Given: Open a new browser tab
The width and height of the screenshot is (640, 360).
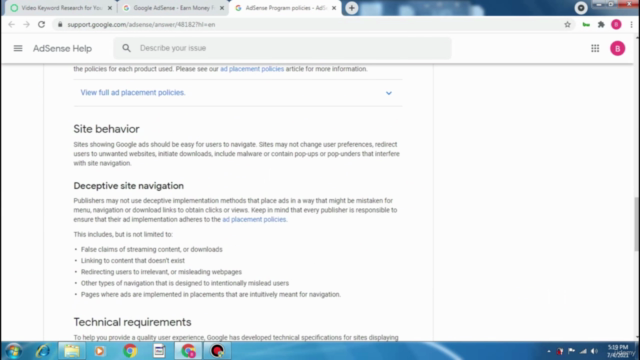Looking at the screenshot, I should coord(351,8).
